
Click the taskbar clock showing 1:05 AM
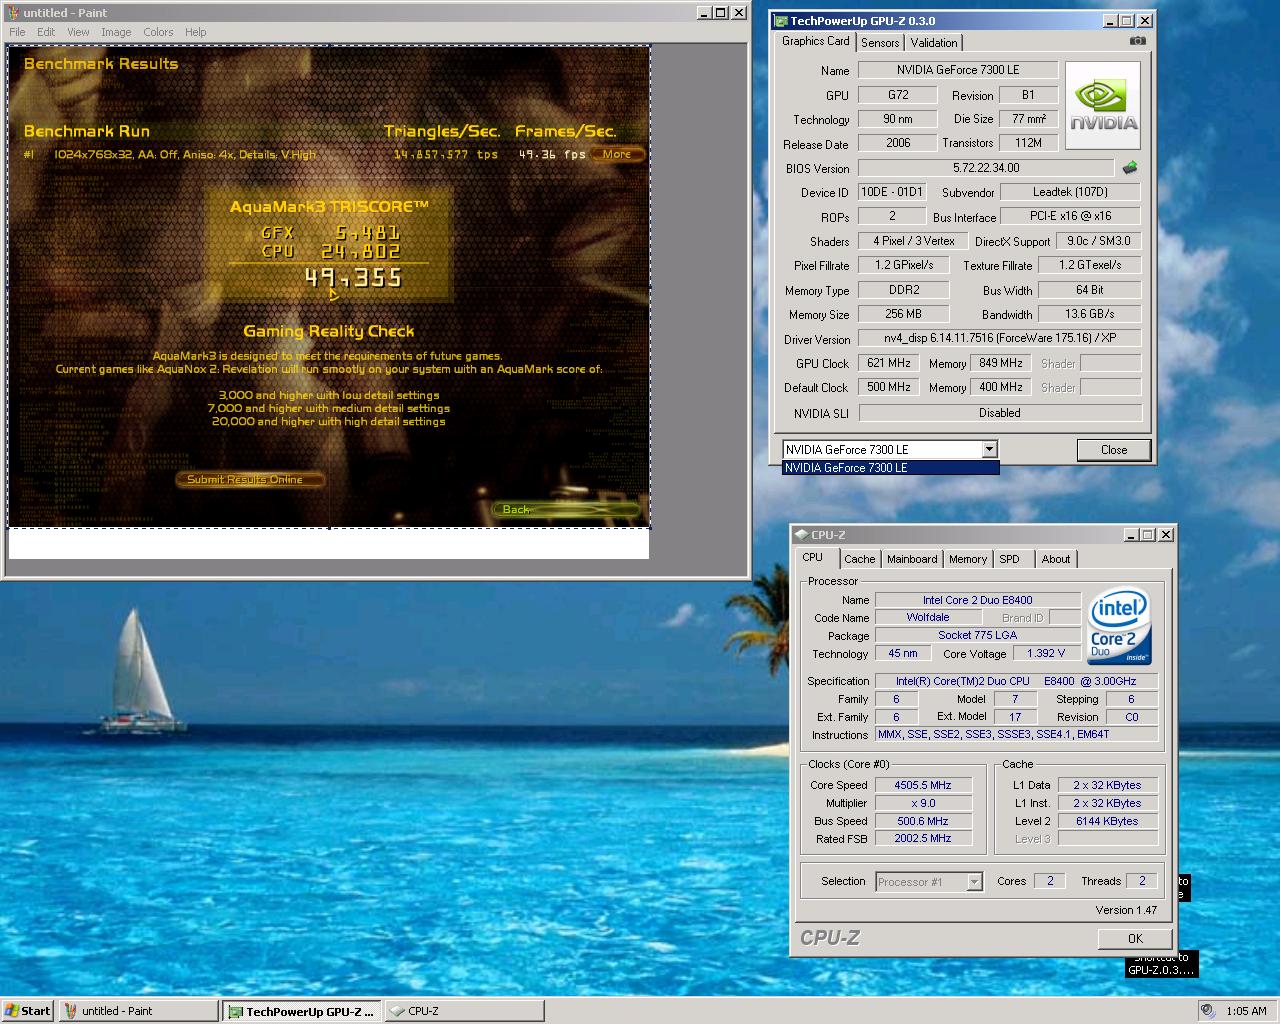1246,1011
